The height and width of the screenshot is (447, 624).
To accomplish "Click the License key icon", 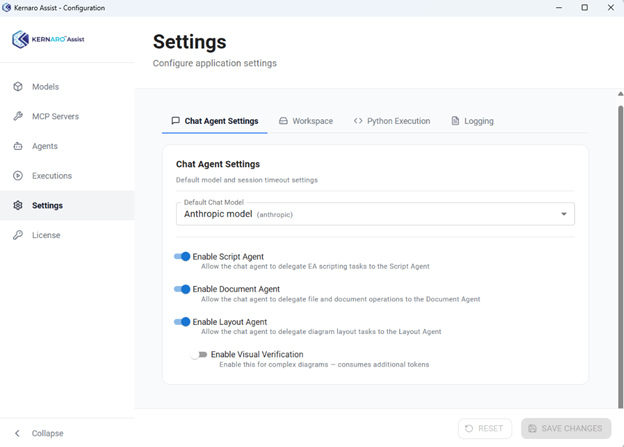I will pyautogui.click(x=18, y=235).
